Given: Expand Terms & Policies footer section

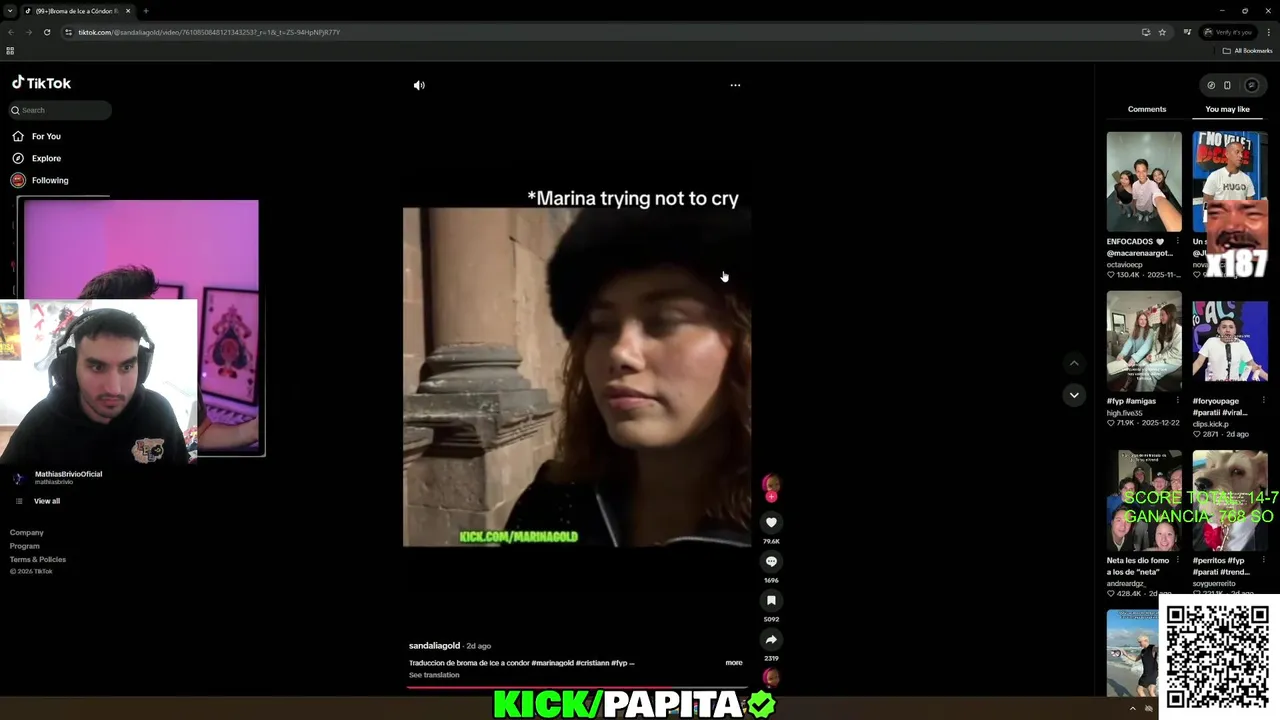Looking at the screenshot, I should (x=38, y=559).
